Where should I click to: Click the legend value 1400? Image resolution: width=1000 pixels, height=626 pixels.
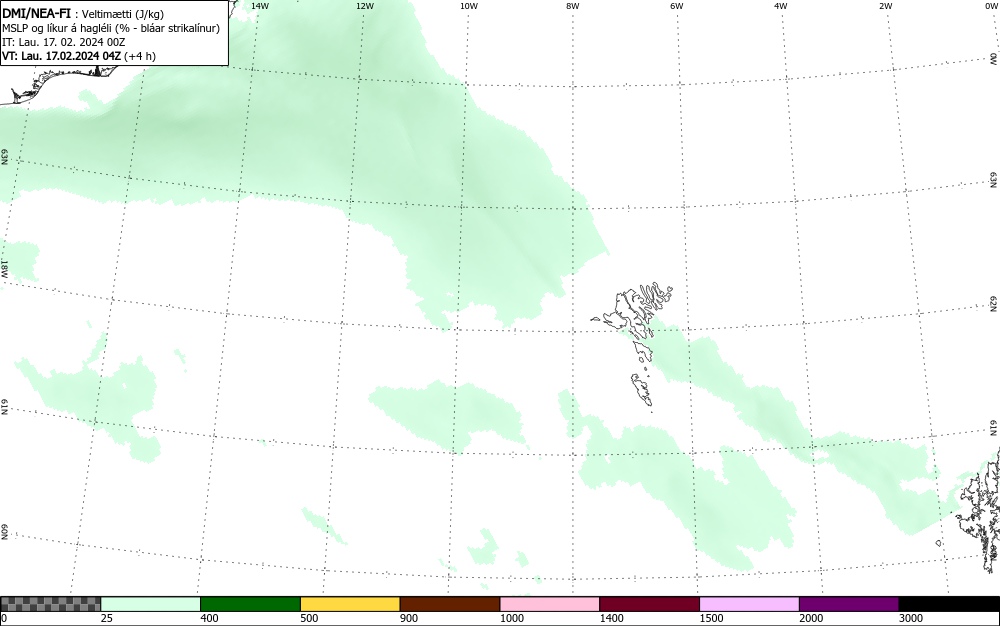coord(611,618)
